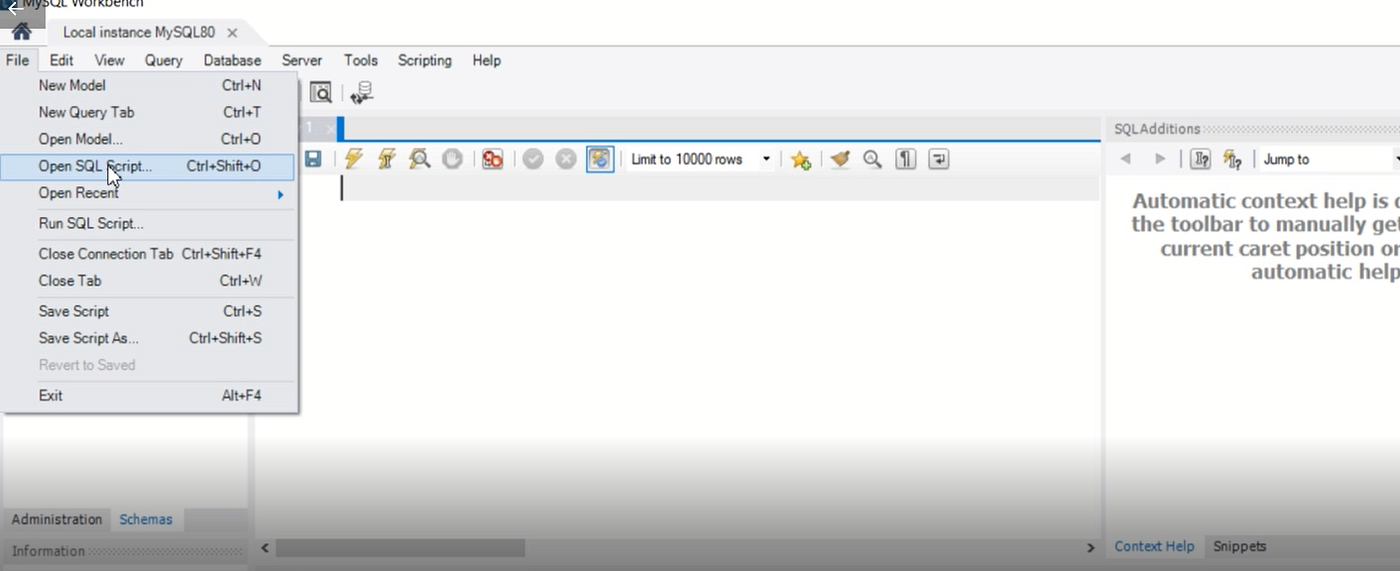Expand the Open Recent submenu arrow
Viewport: 1400px width, 571px height.
pos(281,194)
